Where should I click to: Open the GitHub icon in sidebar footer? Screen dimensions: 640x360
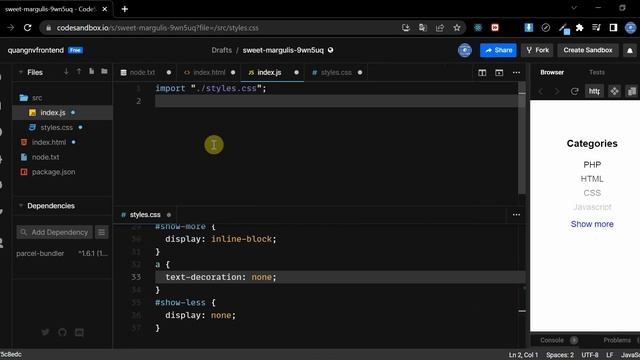click(x=62, y=332)
